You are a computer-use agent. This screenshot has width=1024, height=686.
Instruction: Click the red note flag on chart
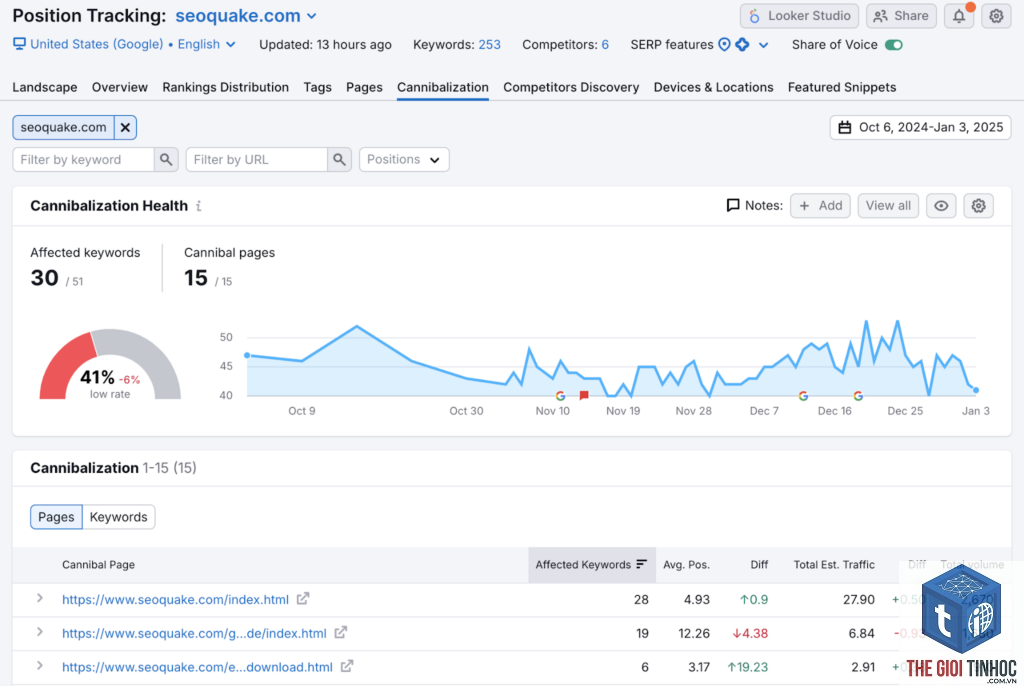coord(584,395)
